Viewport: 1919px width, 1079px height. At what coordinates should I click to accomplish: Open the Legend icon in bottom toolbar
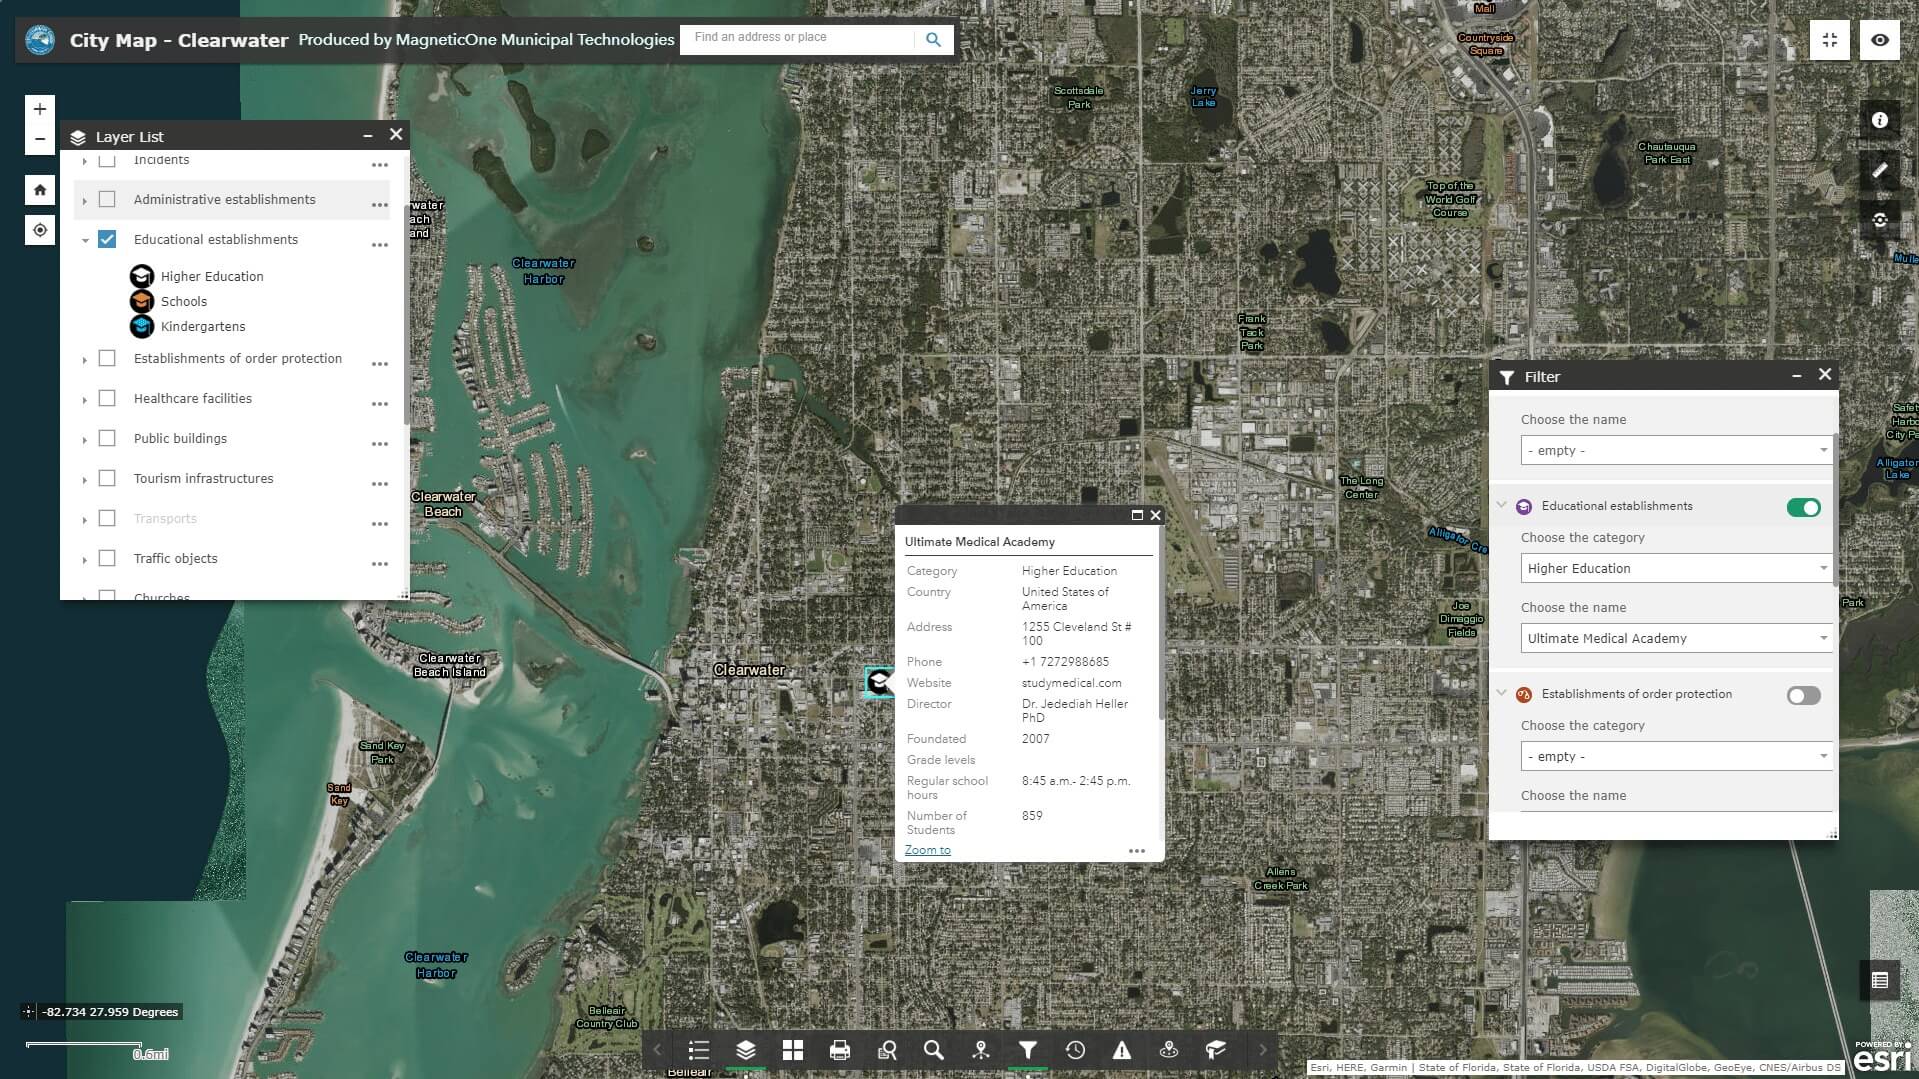coord(698,1050)
